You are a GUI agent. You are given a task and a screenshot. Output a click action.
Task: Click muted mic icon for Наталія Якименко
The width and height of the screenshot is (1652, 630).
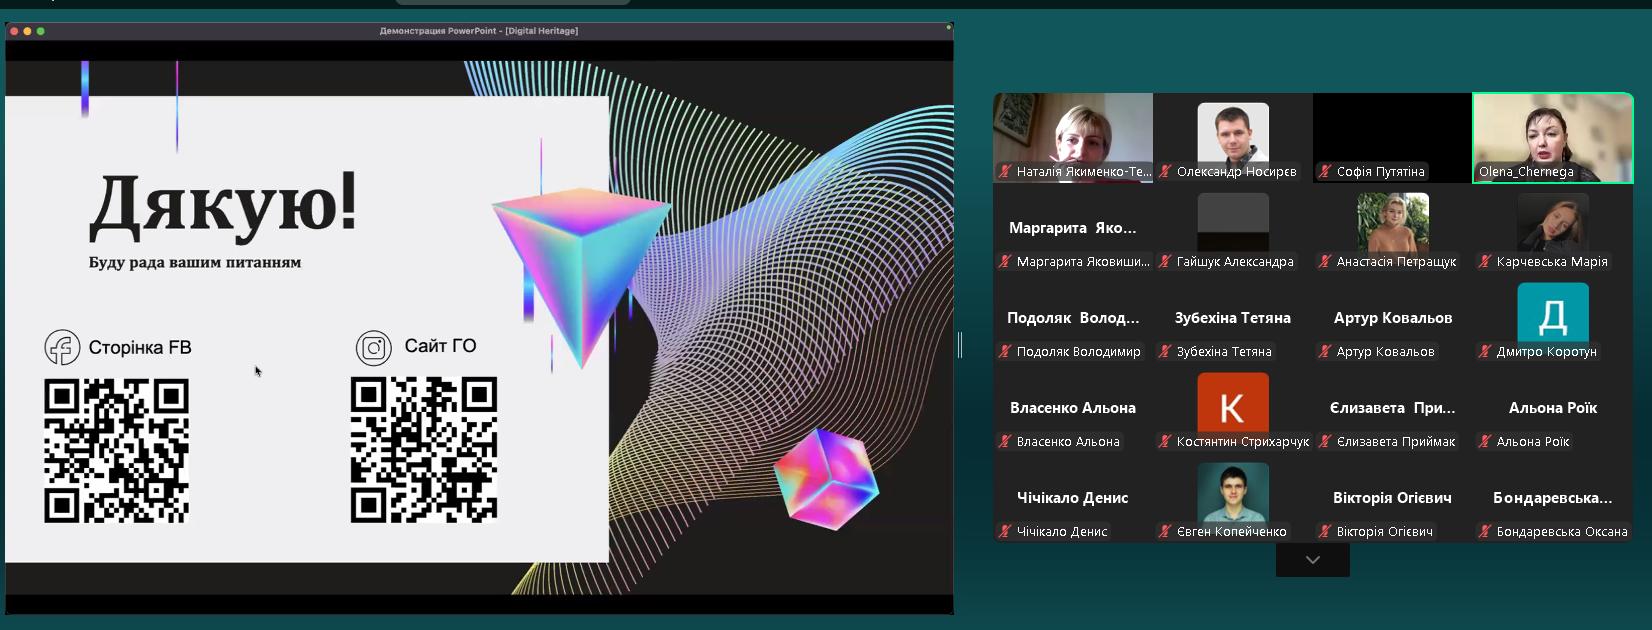[1005, 171]
